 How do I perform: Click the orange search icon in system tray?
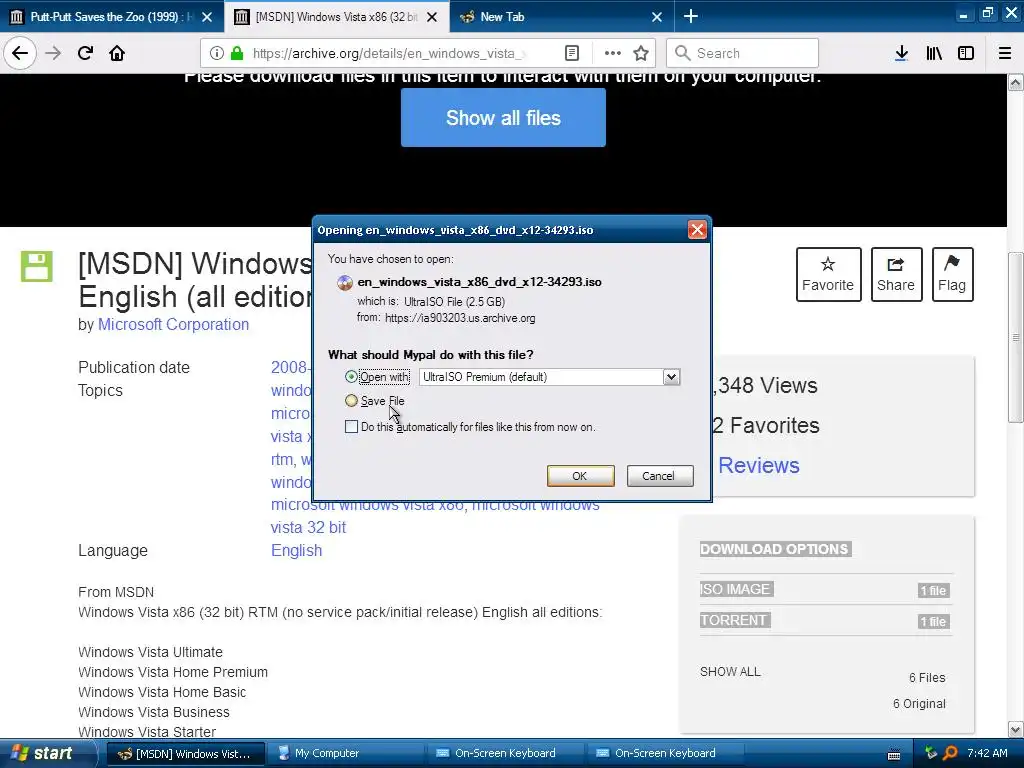pyautogui.click(x=950, y=753)
